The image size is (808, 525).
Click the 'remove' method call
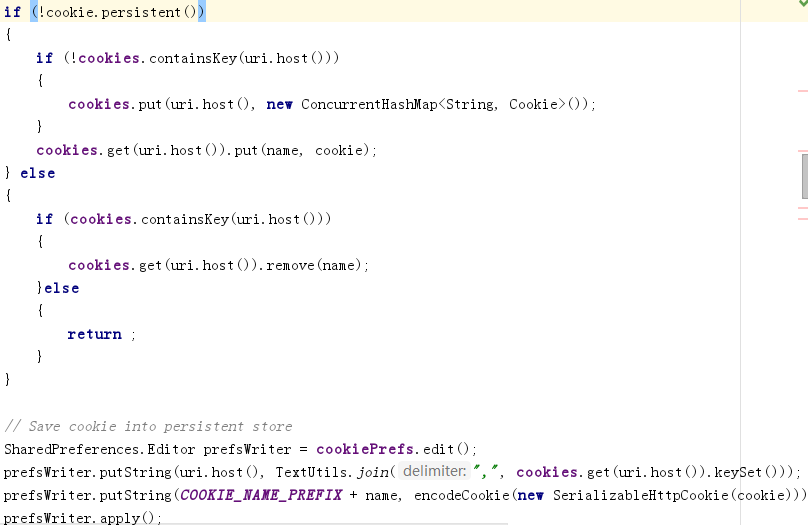[x=290, y=265]
